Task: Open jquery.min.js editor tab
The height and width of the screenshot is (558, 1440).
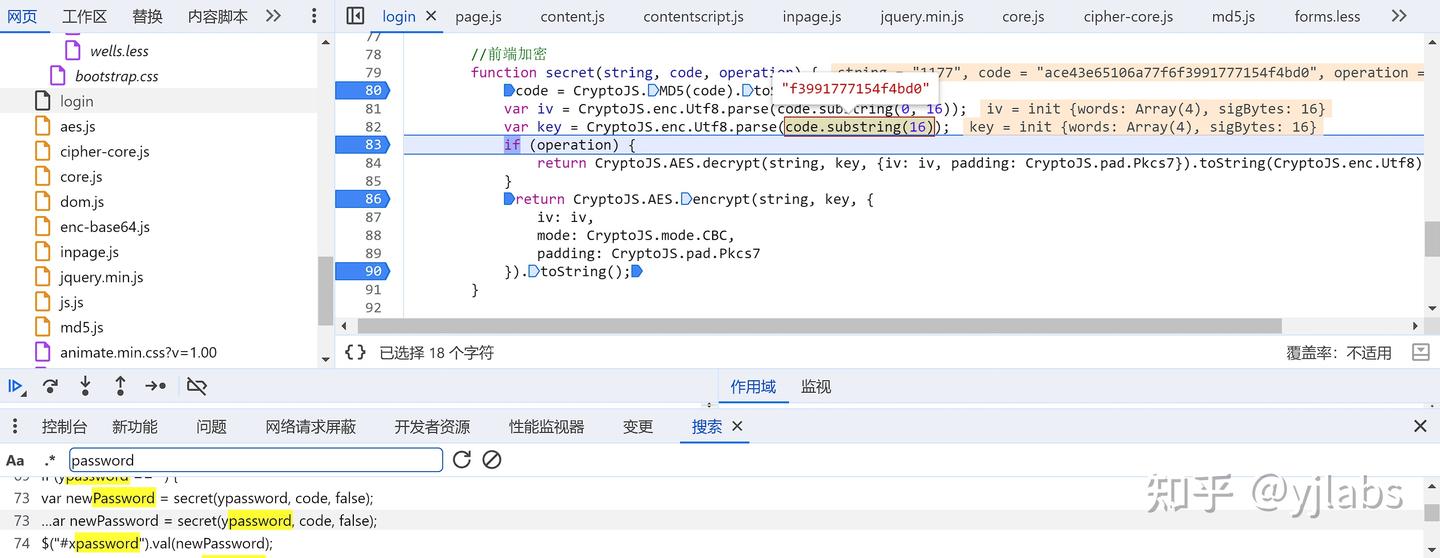Action: click(x=921, y=16)
